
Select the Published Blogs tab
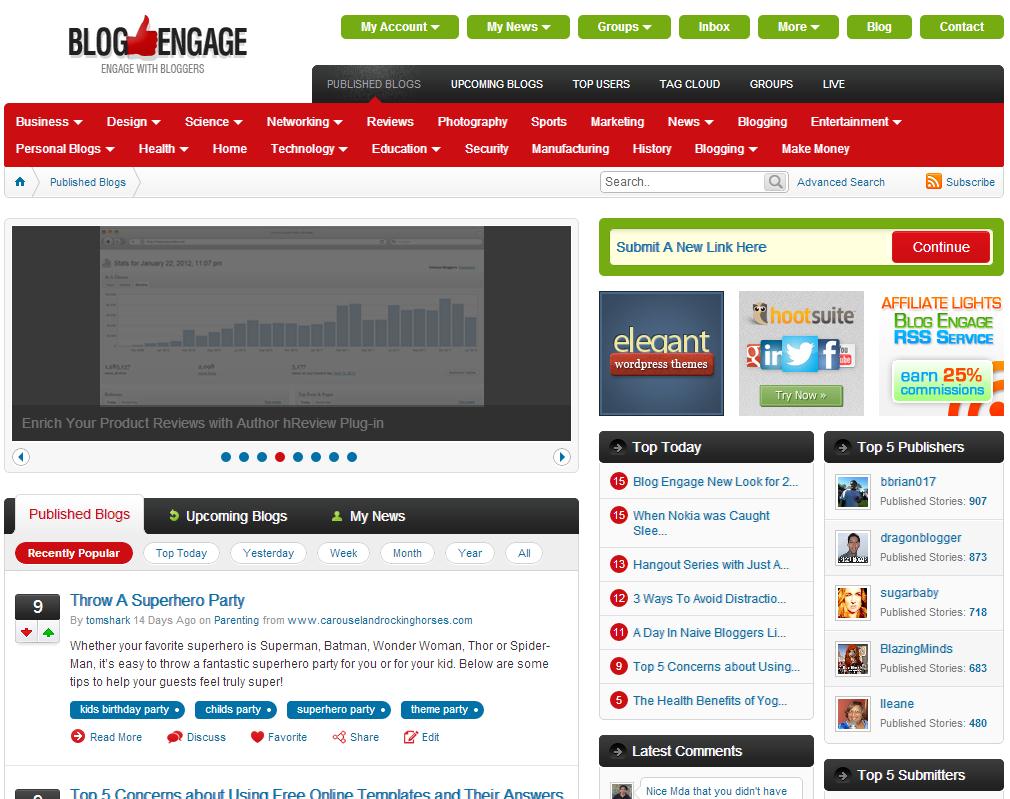79,514
